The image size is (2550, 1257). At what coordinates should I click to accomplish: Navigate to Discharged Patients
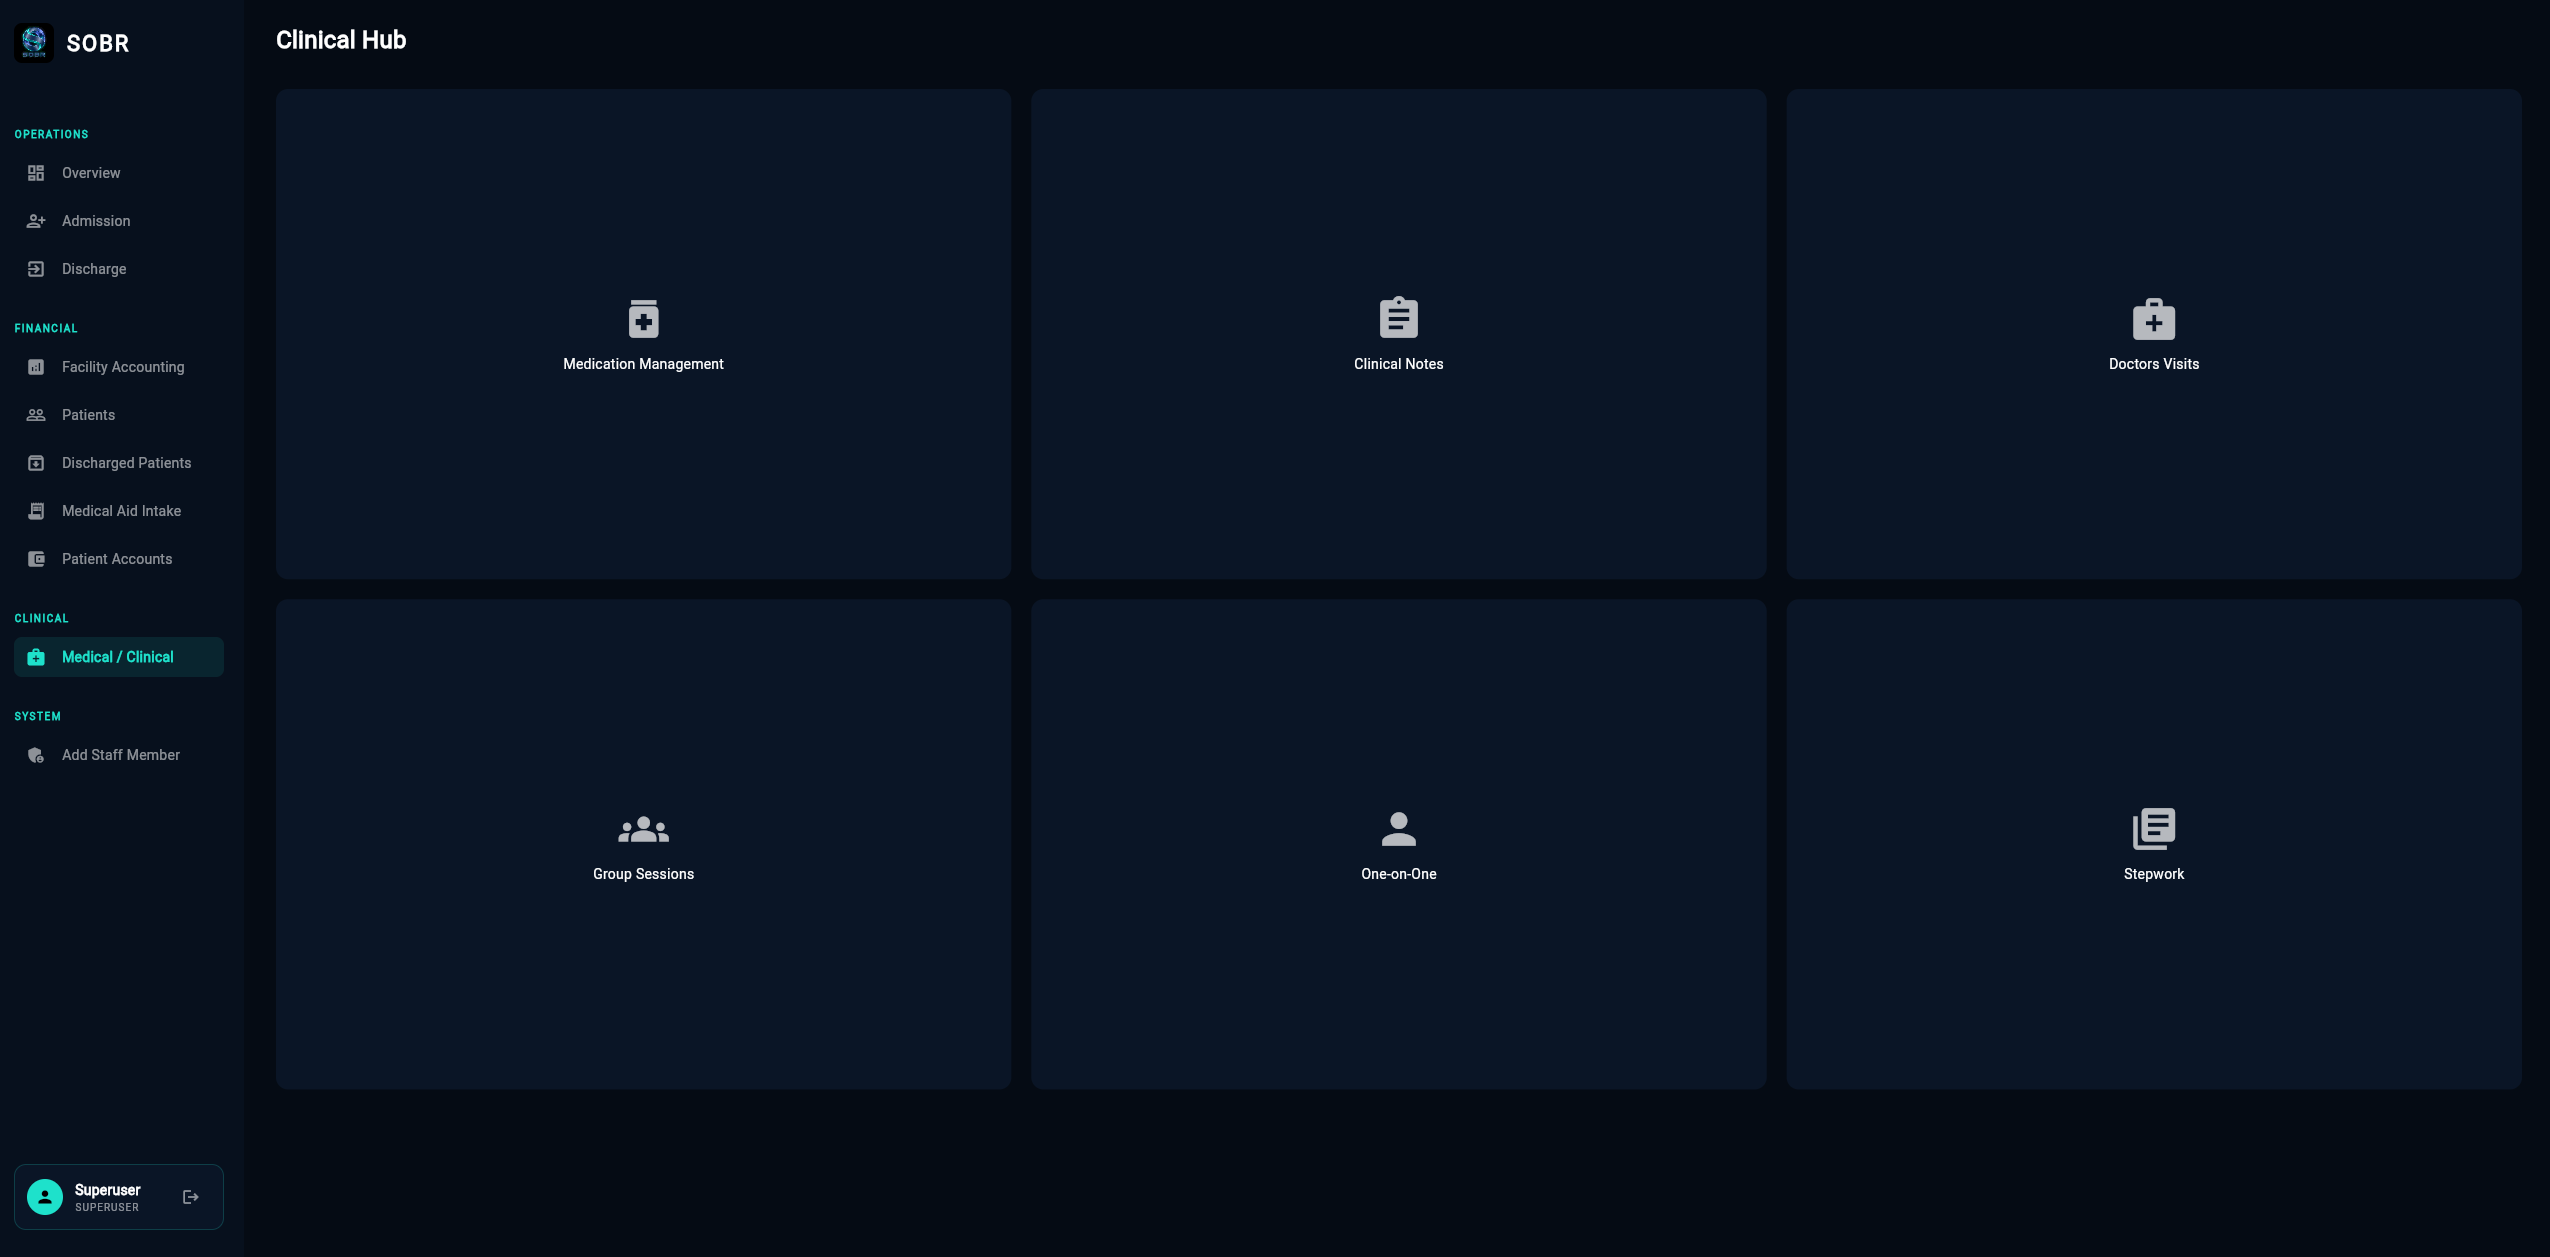[x=119, y=463]
